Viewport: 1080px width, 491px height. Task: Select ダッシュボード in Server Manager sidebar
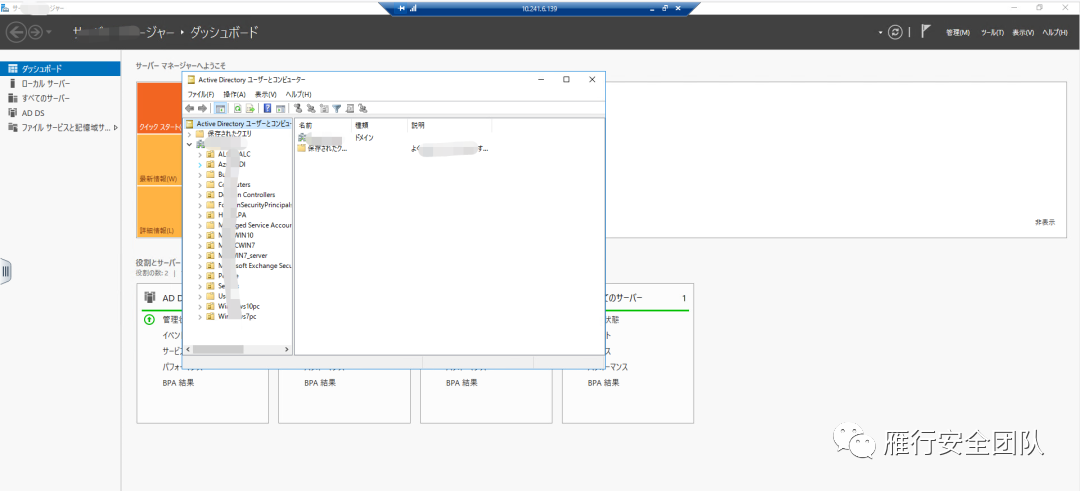pyautogui.click(x=60, y=69)
